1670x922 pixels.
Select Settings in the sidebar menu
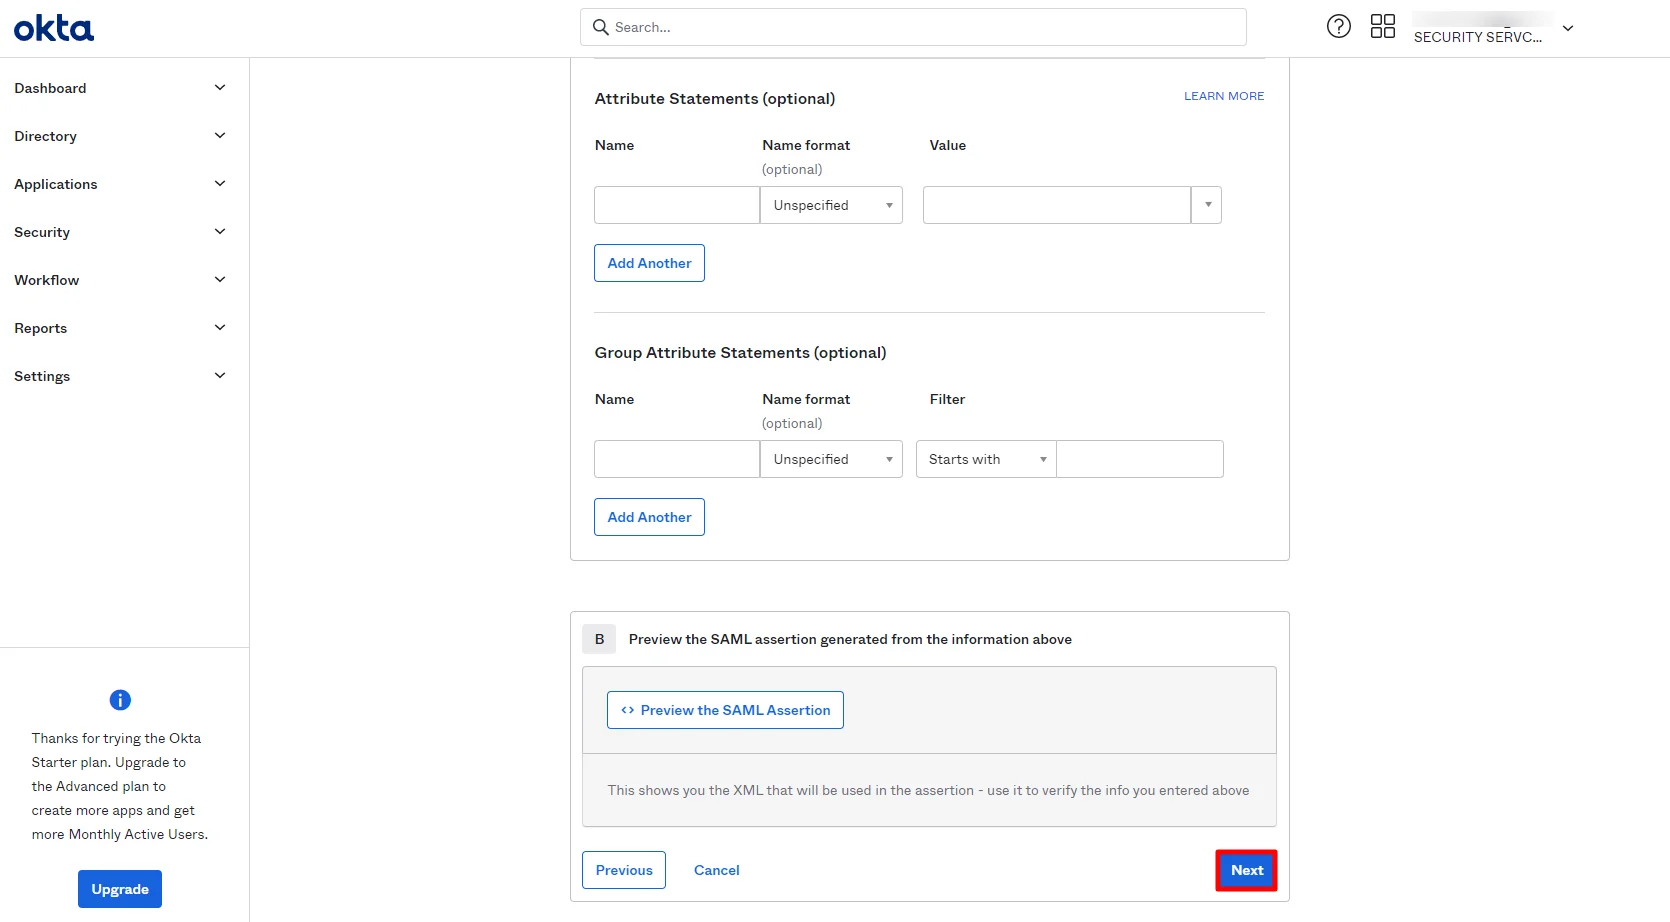[42, 376]
